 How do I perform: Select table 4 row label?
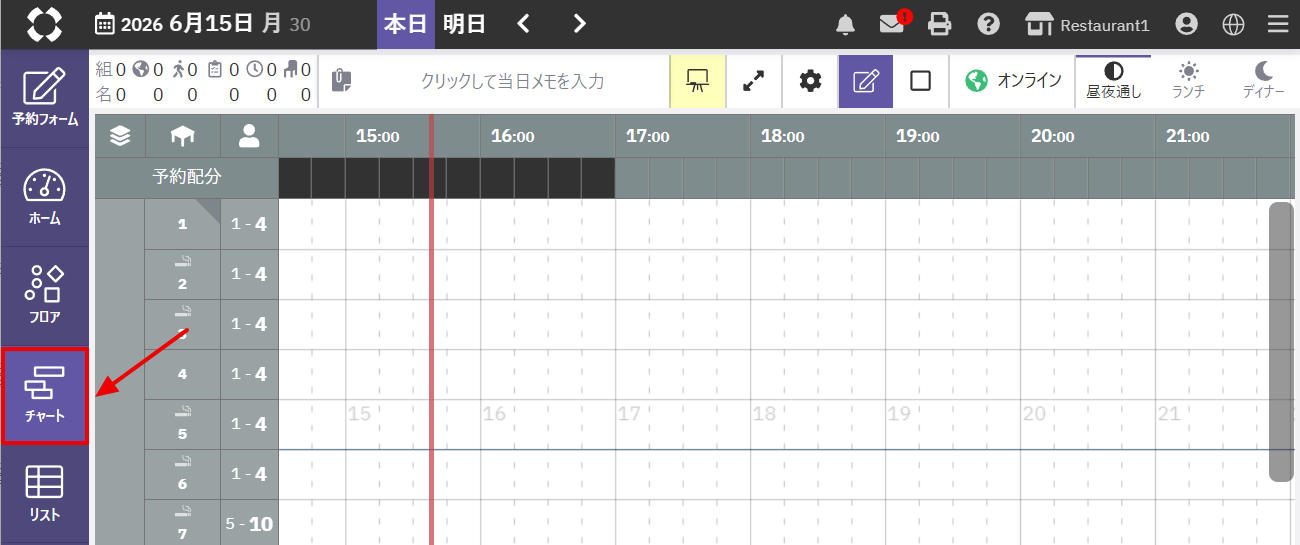182,374
